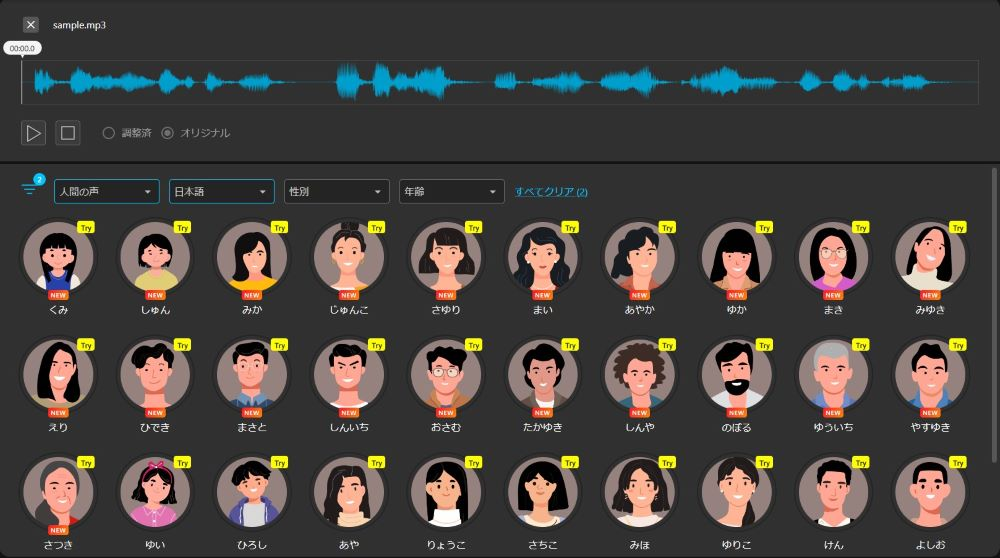The height and width of the screenshot is (558, 1000).
Task: Select the えり voice avatar
Action: [58, 374]
